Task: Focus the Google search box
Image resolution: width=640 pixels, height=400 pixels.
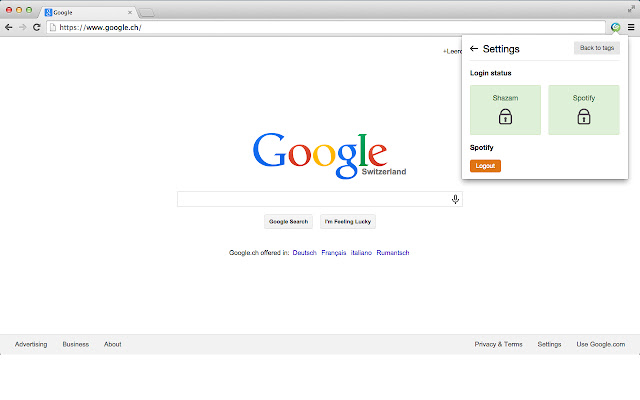Action: 320,199
